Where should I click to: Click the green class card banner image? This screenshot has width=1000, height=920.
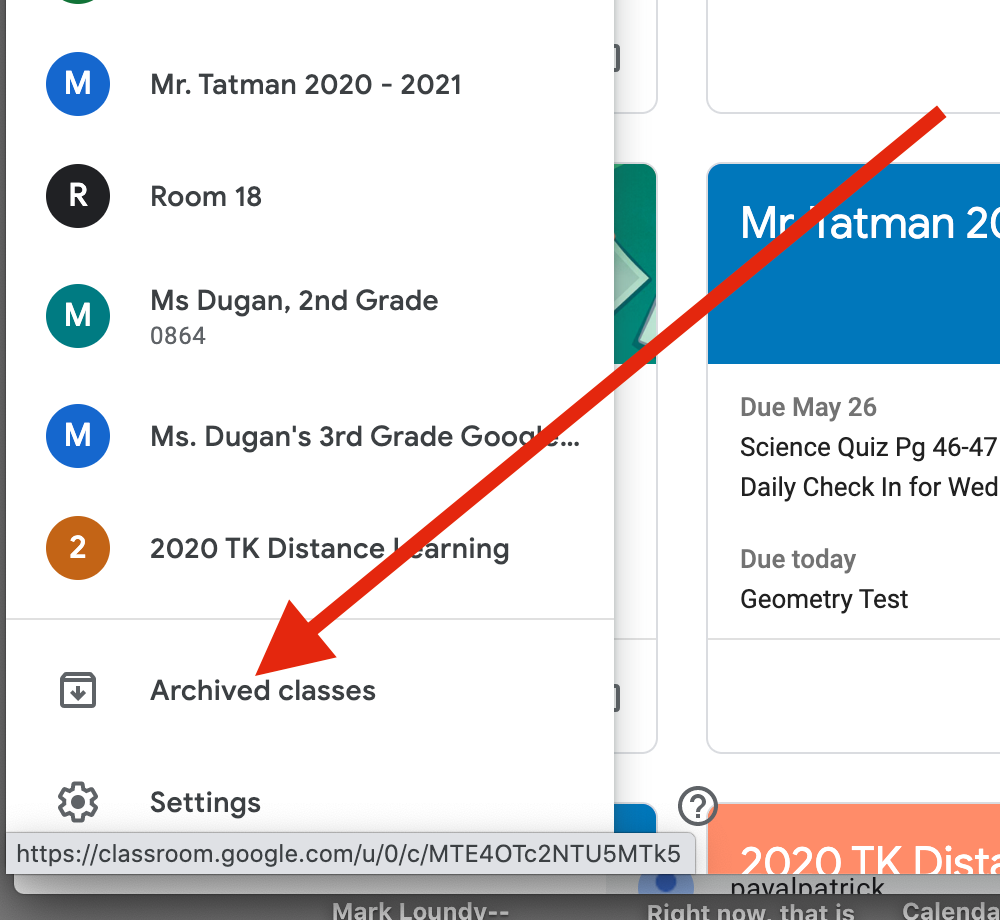[635, 264]
